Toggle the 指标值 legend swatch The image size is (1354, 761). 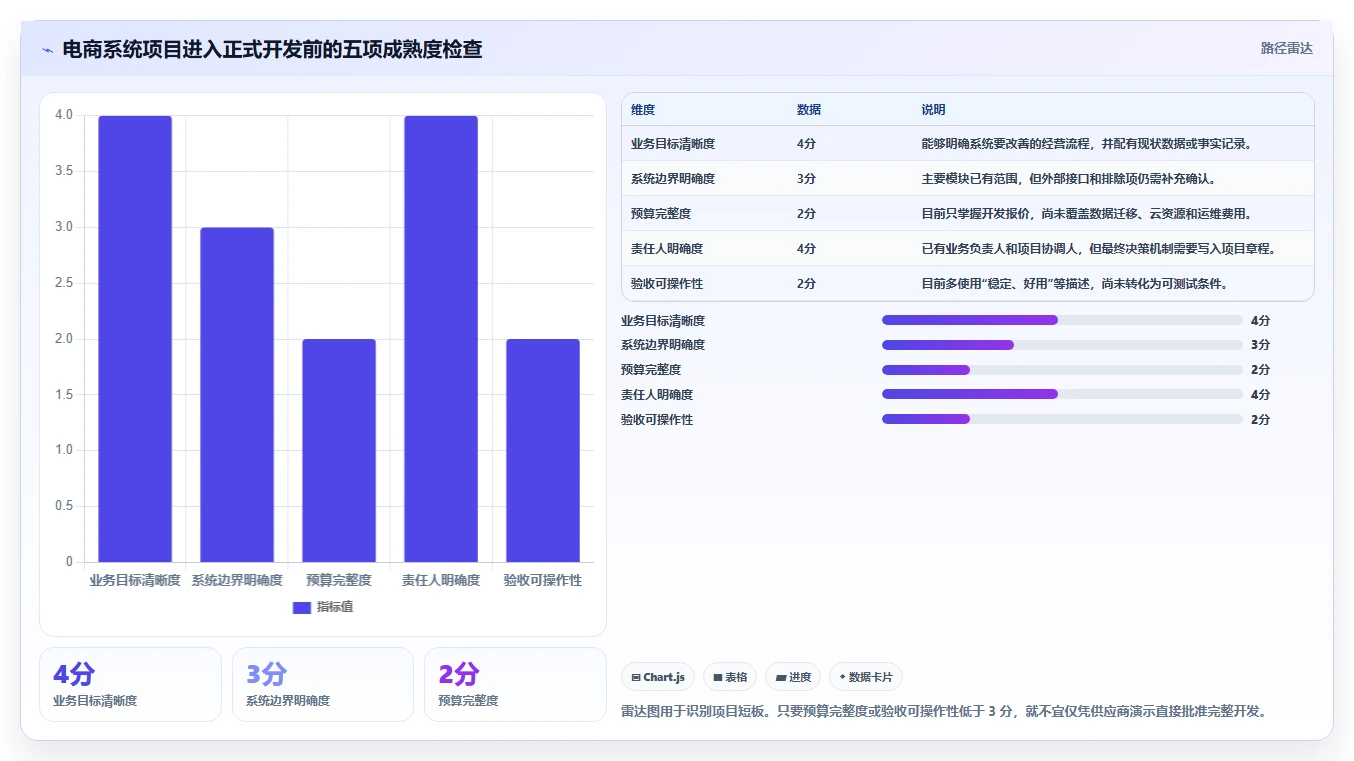tap(302, 607)
